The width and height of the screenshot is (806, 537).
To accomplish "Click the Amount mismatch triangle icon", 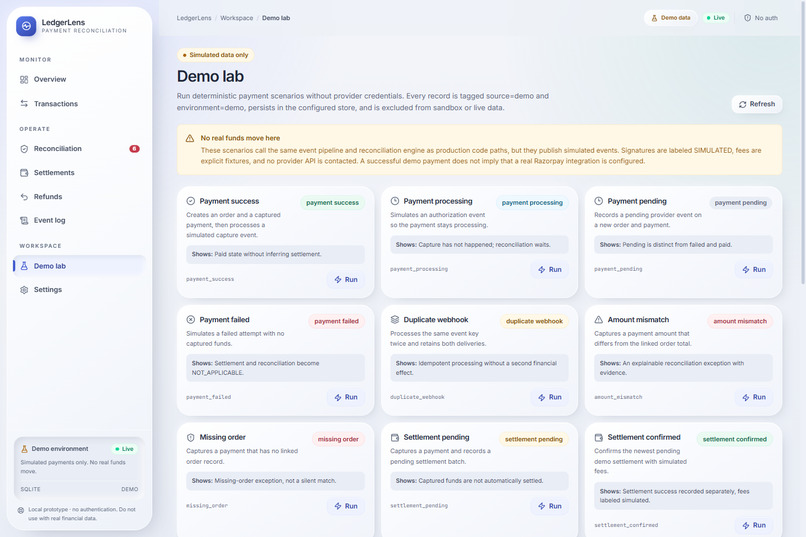I will [x=599, y=320].
